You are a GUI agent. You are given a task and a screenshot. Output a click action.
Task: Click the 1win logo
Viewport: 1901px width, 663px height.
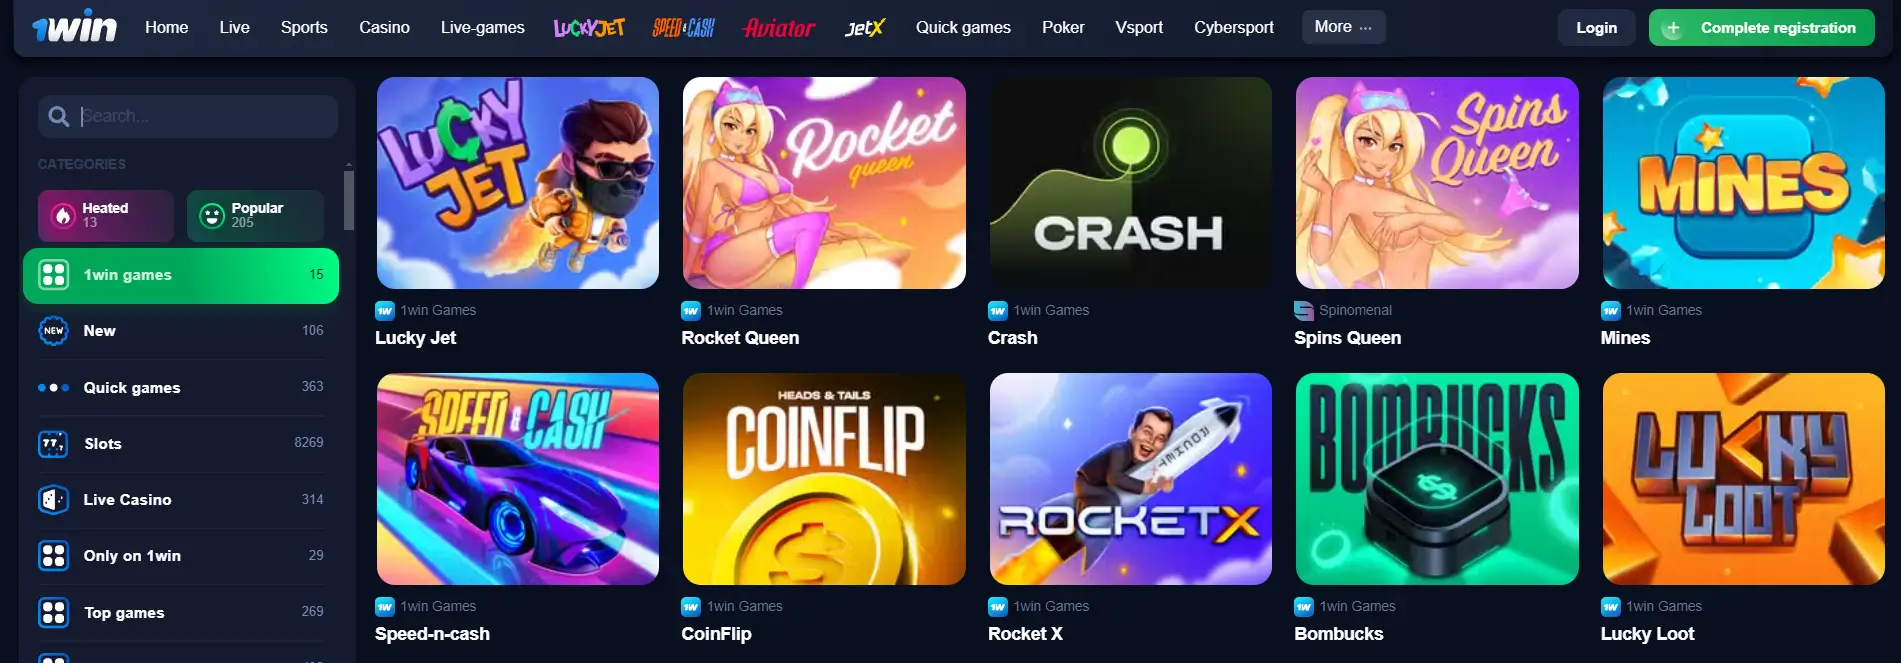pyautogui.click(x=75, y=27)
